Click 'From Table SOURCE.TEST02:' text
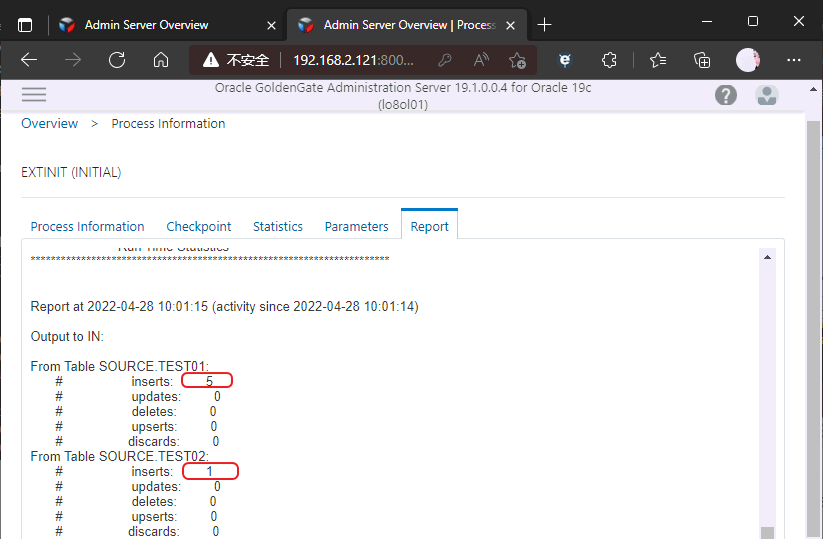 (120, 456)
